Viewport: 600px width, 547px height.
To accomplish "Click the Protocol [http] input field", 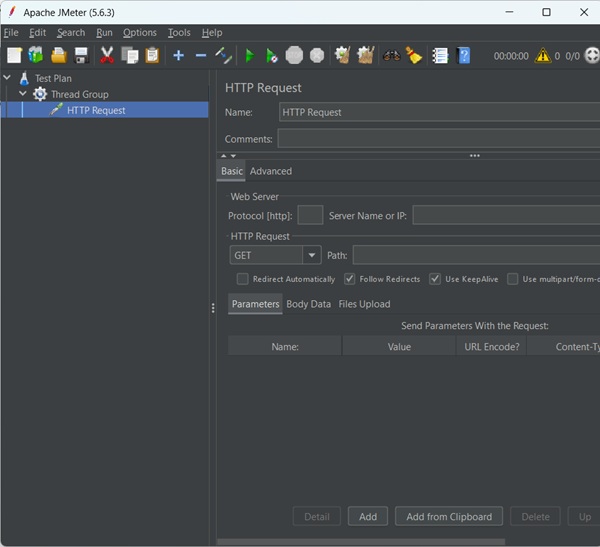I will click(x=310, y=215).
